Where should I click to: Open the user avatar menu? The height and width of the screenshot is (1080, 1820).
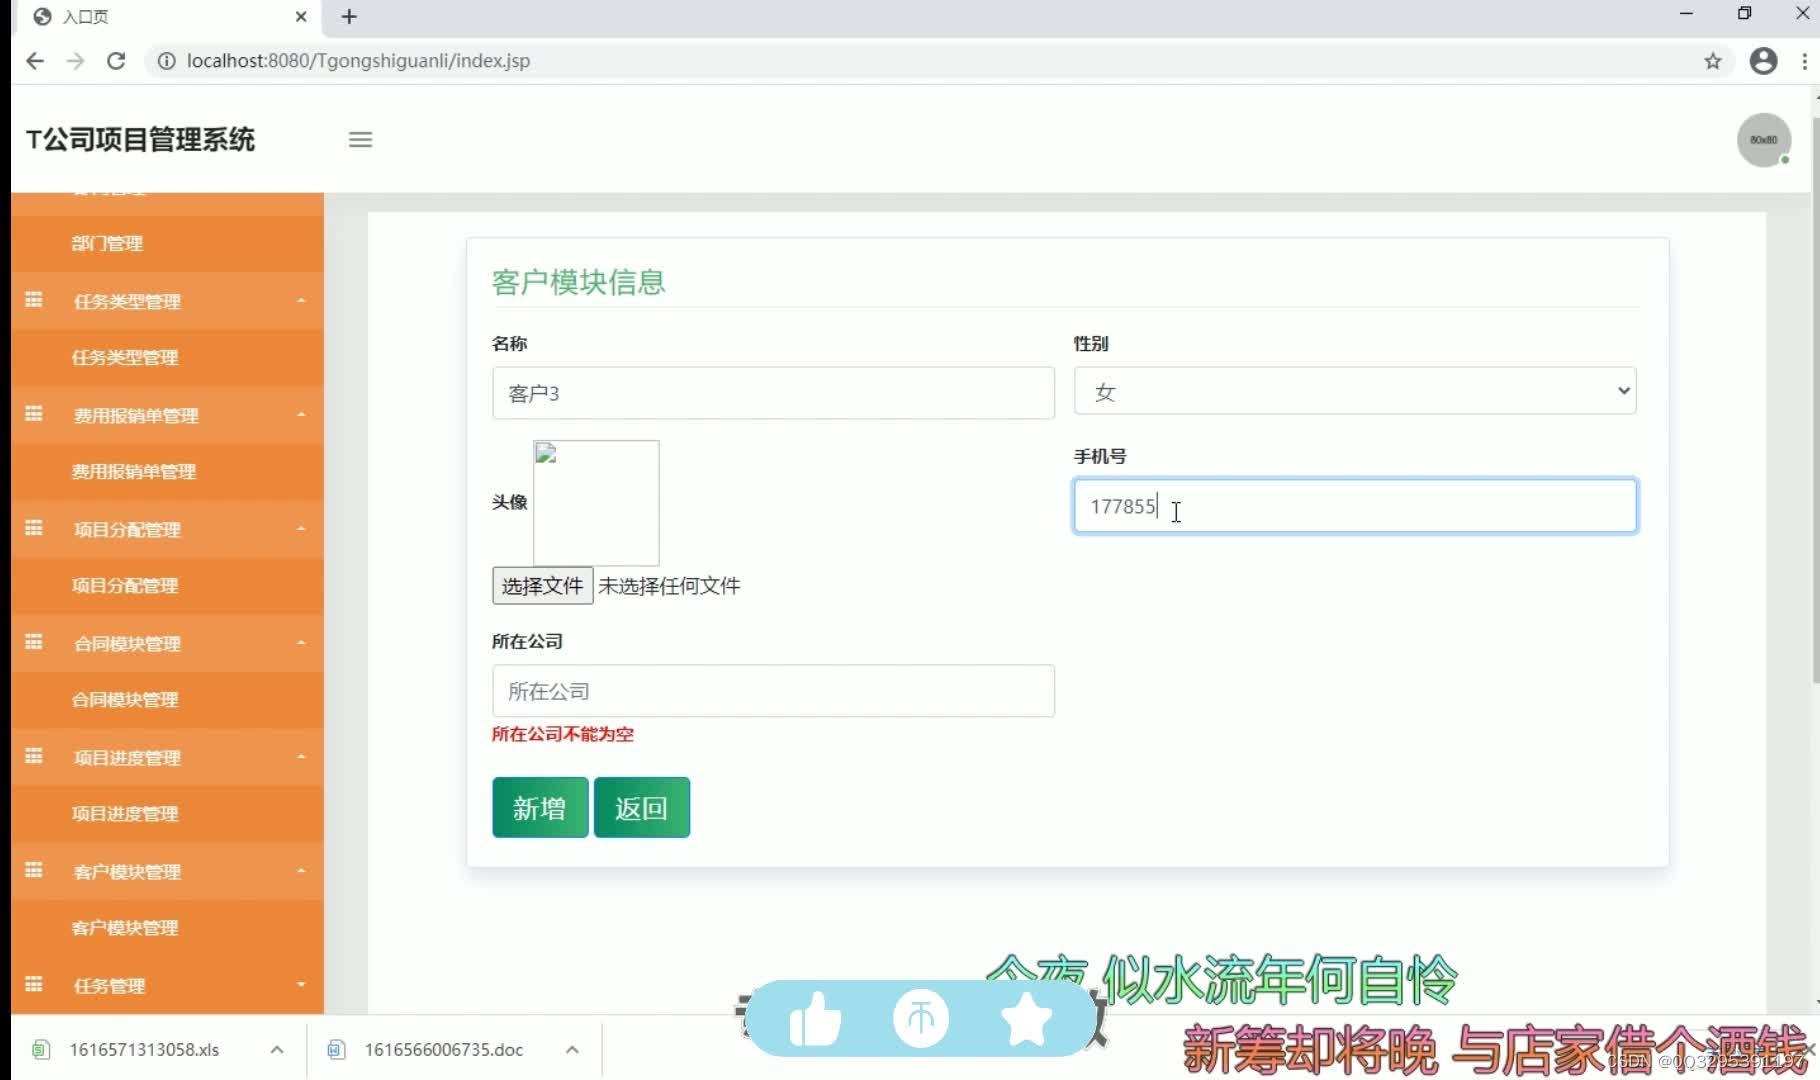[1763, 140]
